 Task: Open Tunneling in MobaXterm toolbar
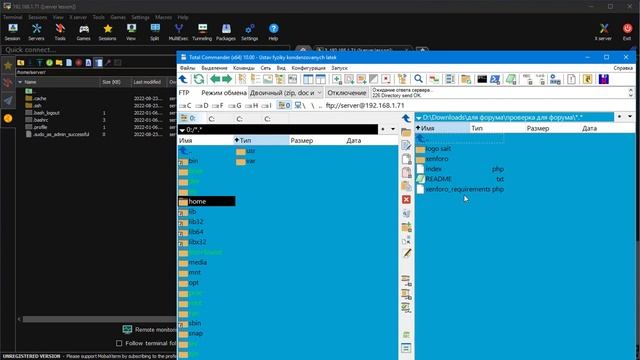click(x=202, y=32)
